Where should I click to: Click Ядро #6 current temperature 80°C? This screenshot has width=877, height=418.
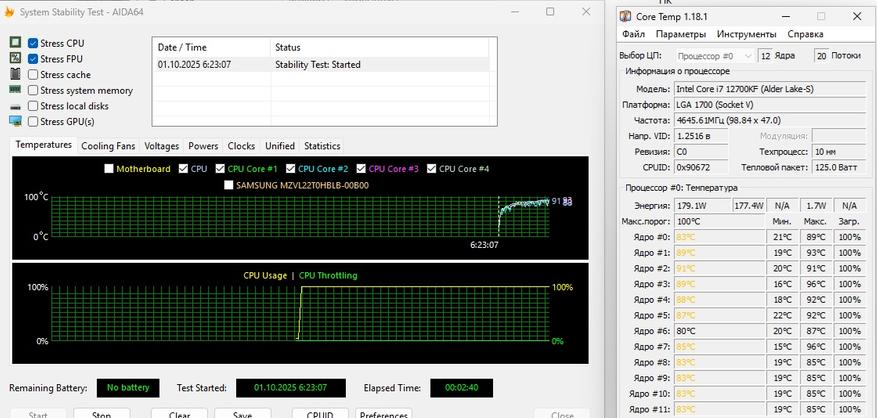[x=719, y=331]
